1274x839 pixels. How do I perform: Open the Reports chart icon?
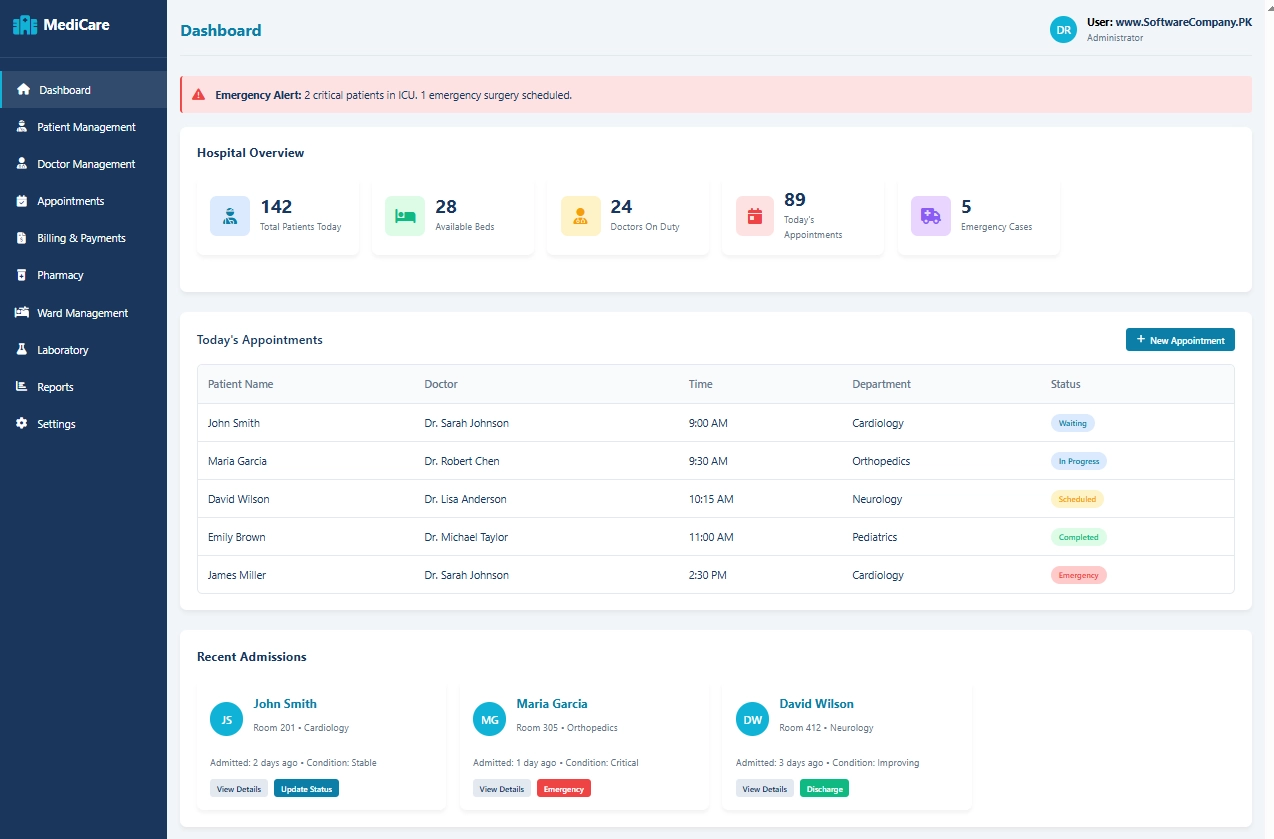(19, 387)
